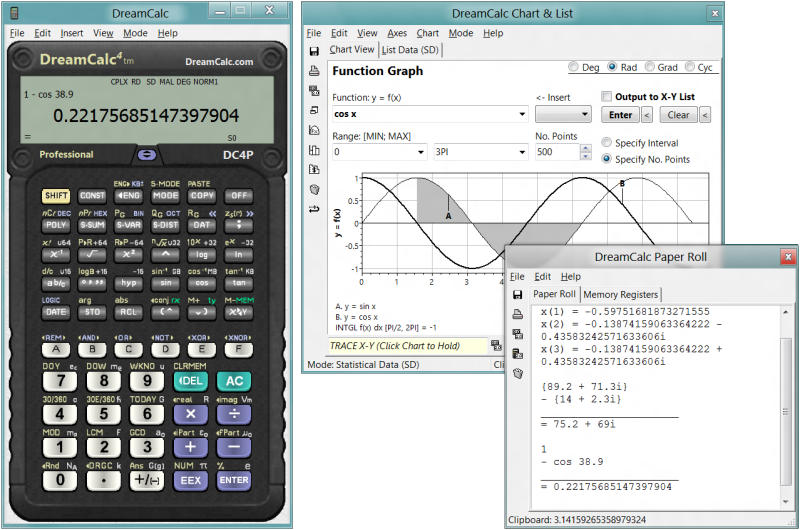Image resolution: width=800 pixels, height=530 pixels.
Task: Toggle the blue oval expander below the calculator display
Action: click(147, 155)
